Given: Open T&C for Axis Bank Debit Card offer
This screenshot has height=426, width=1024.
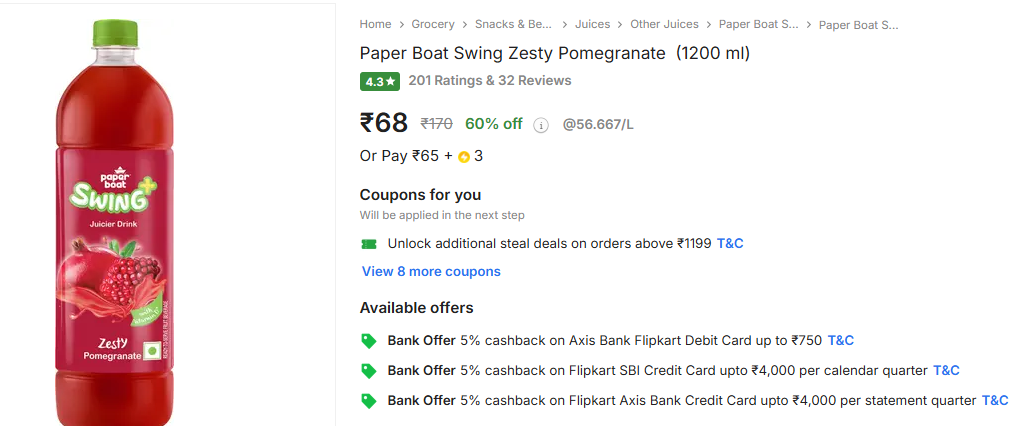Looking at the screenshot, I should coord(840,341).
